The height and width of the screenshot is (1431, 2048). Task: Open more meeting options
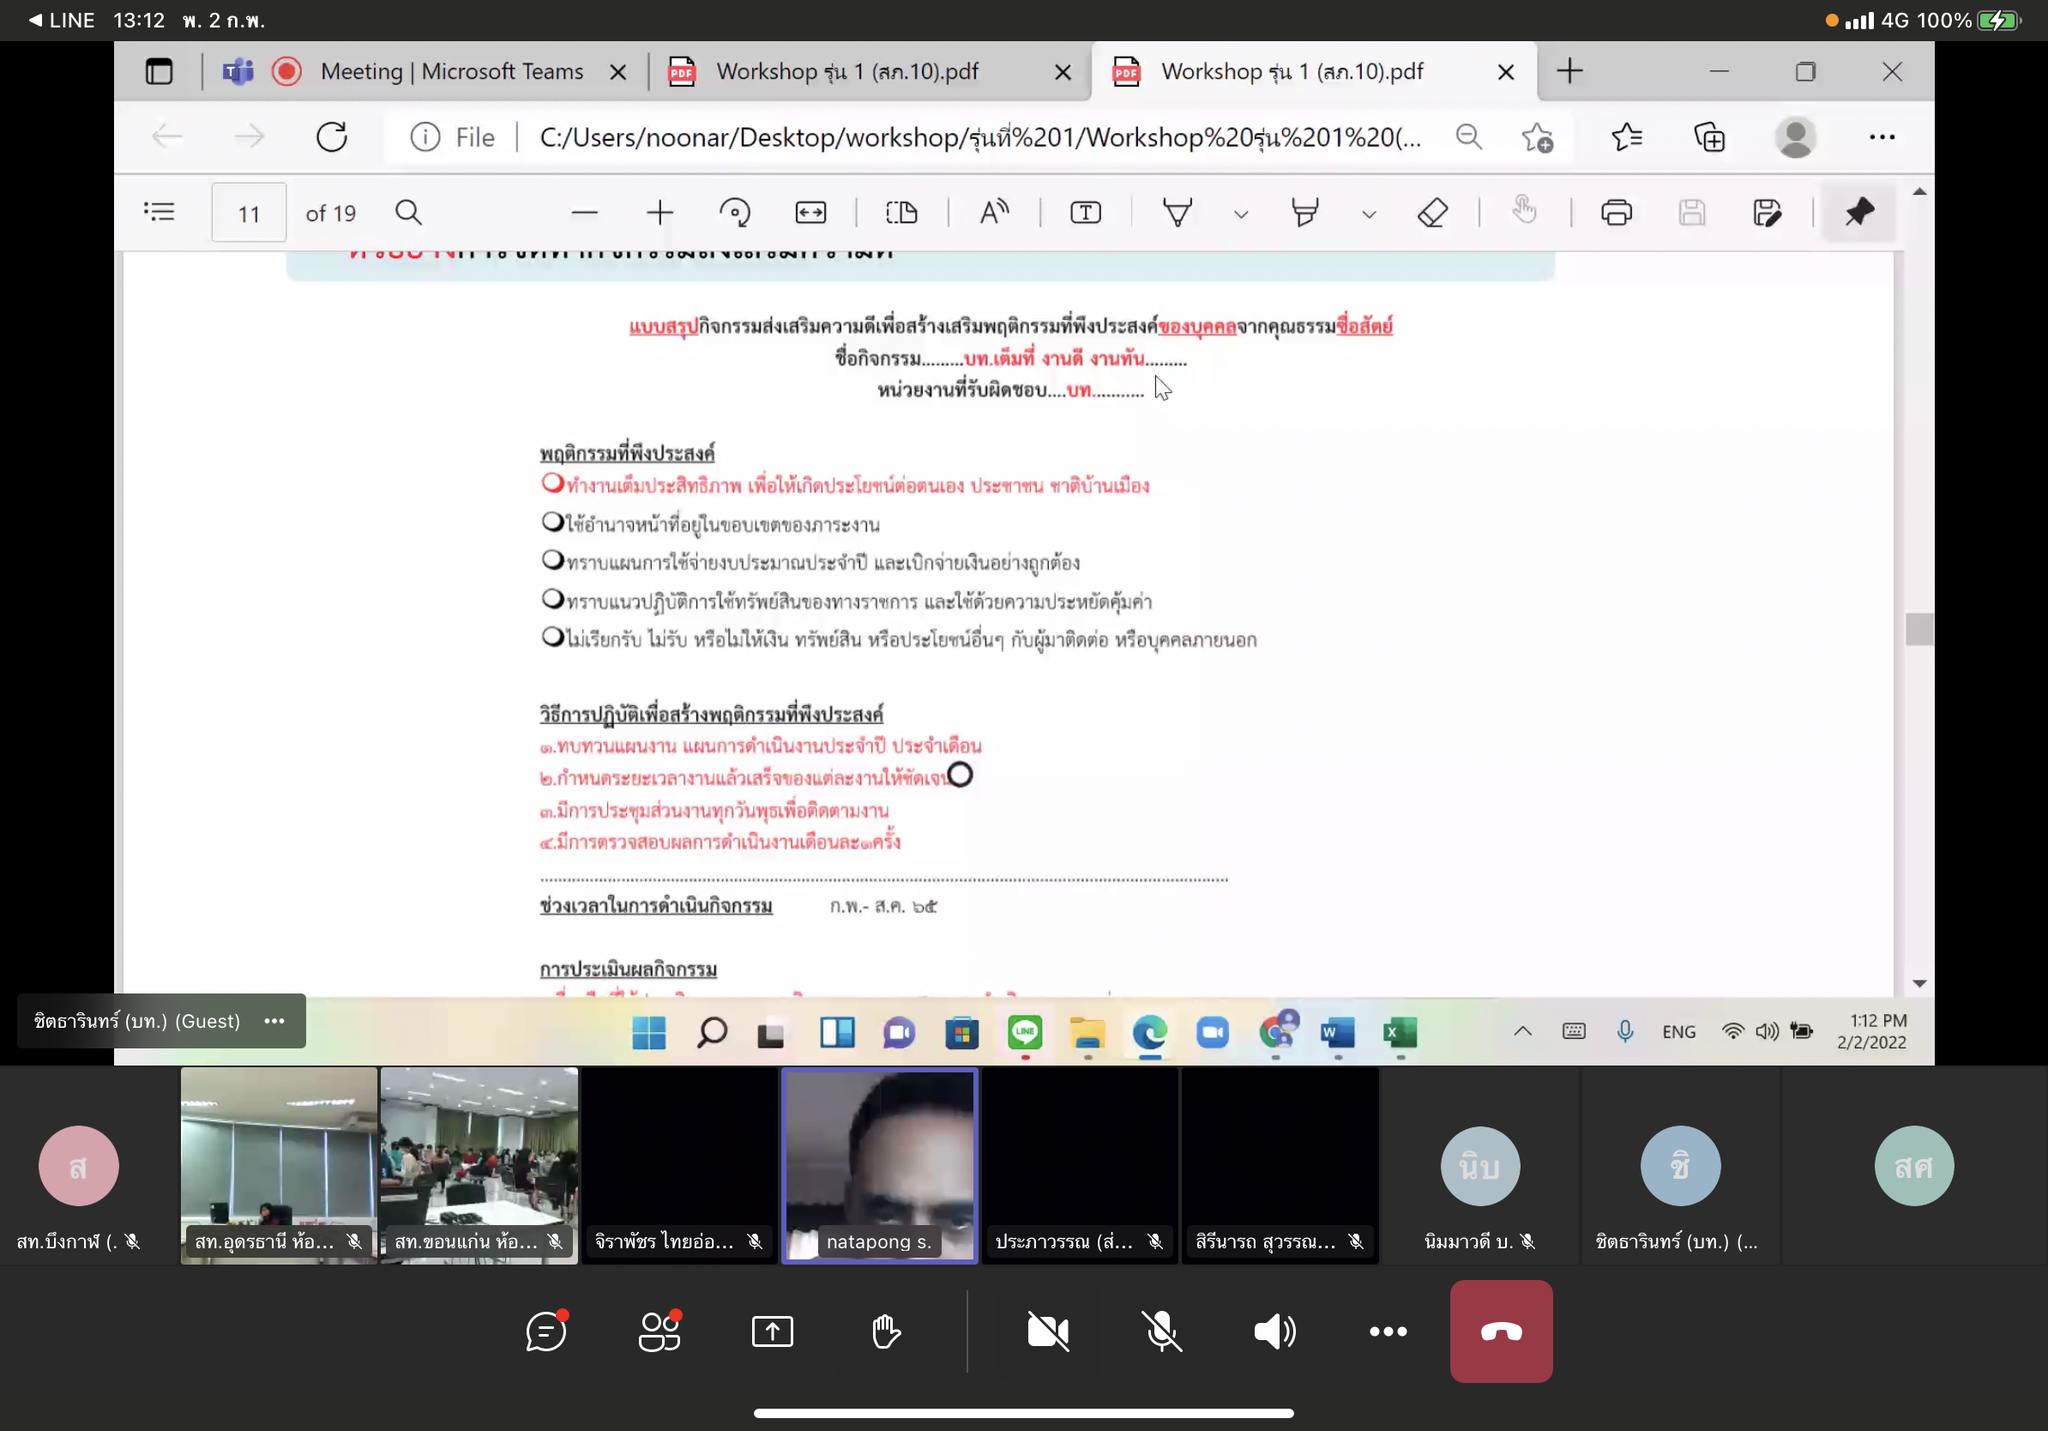[1388, 1331]
